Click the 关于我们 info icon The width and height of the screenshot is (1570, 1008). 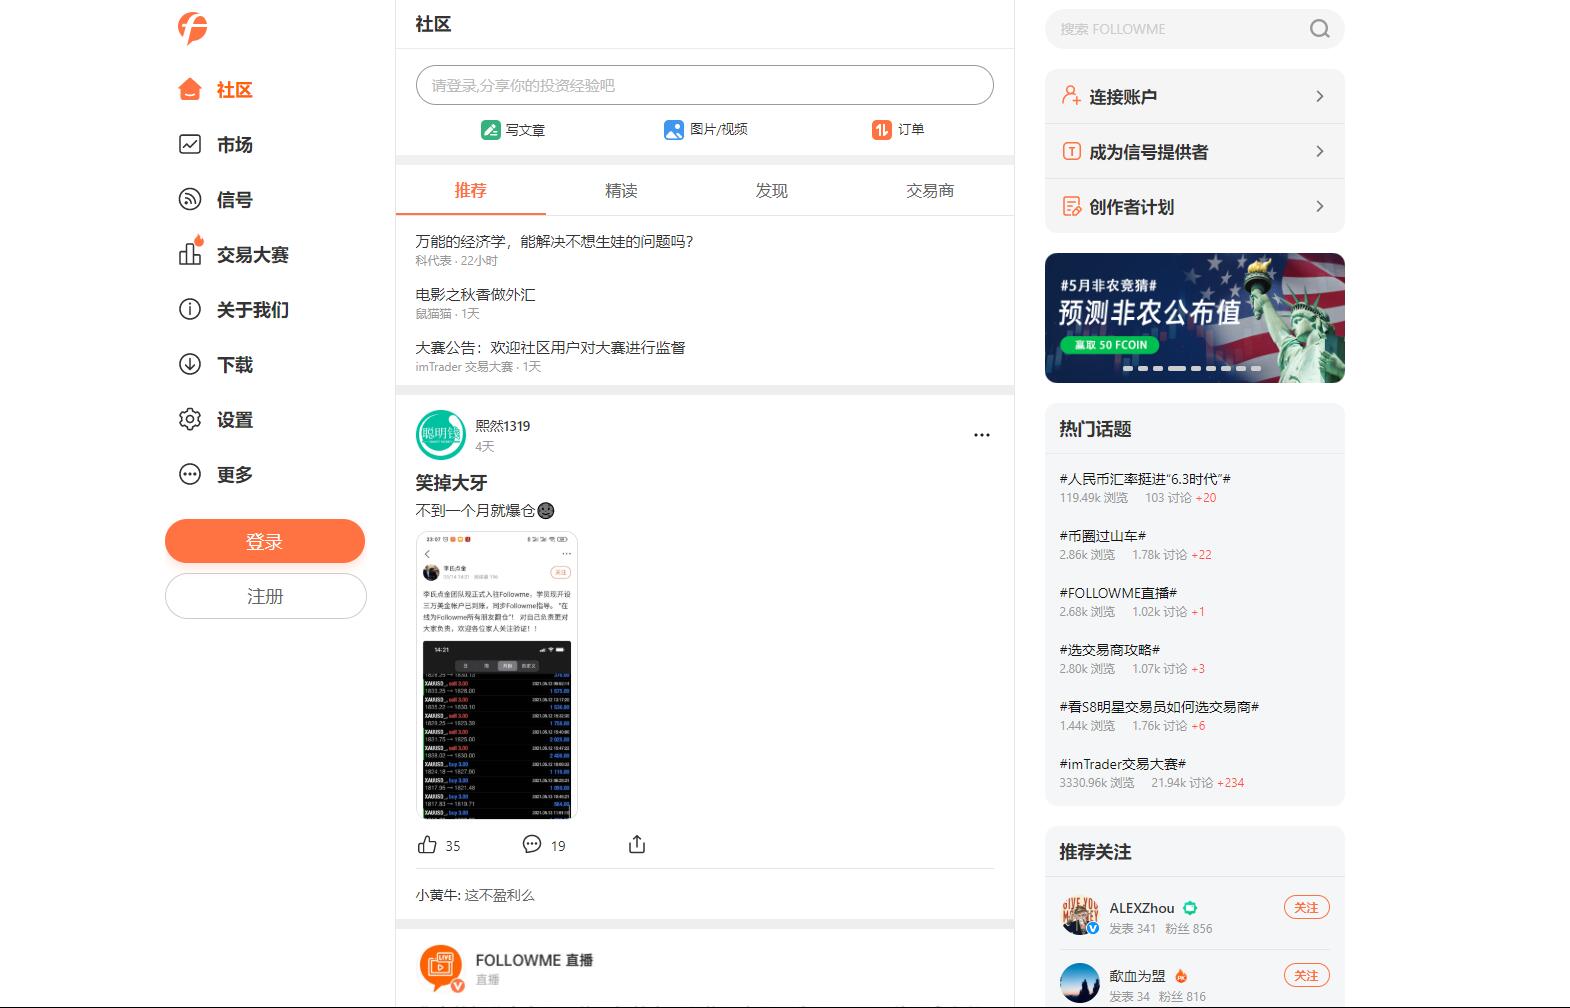pos(190,309)
